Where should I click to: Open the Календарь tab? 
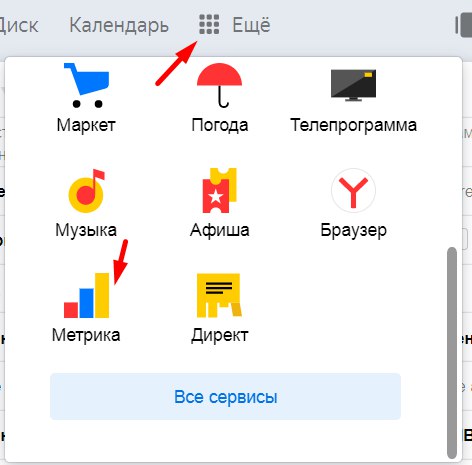click(119, 26)
